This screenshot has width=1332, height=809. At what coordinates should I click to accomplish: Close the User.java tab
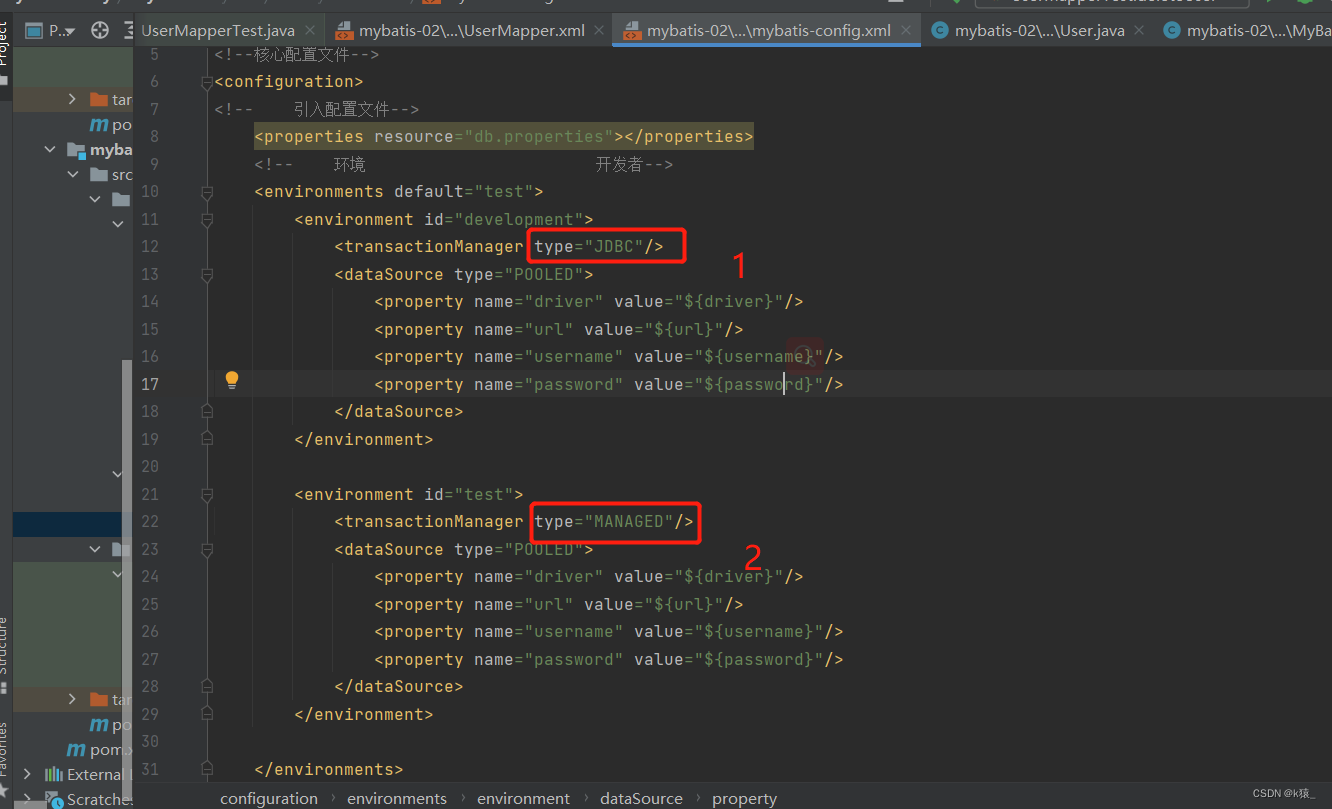click(x=1139, y=31)
